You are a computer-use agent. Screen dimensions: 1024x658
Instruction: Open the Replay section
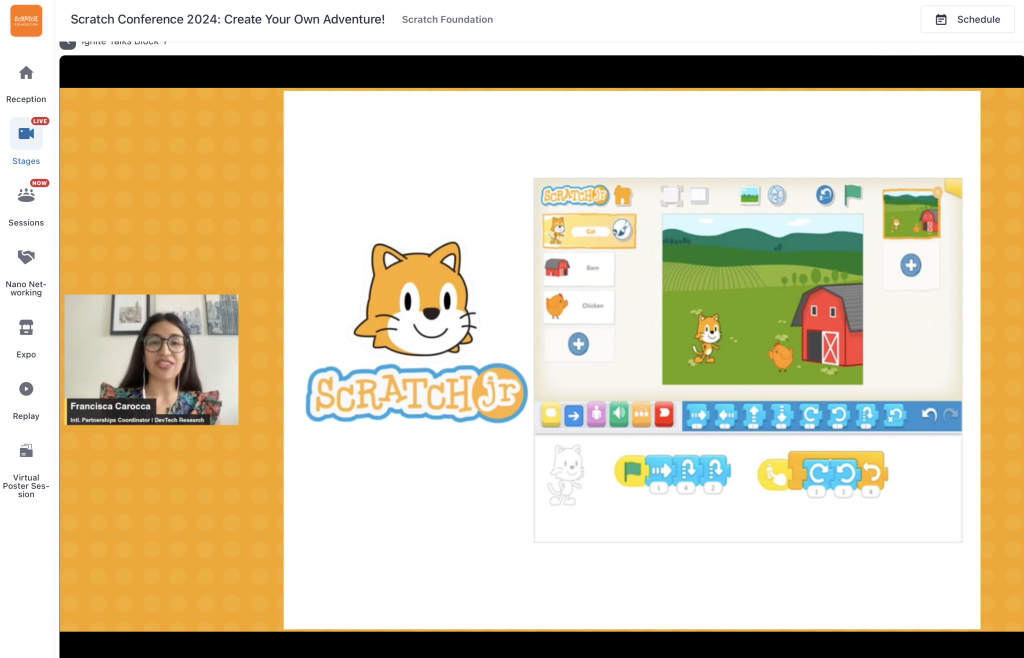pyautogui.click(x=26, y=397)
